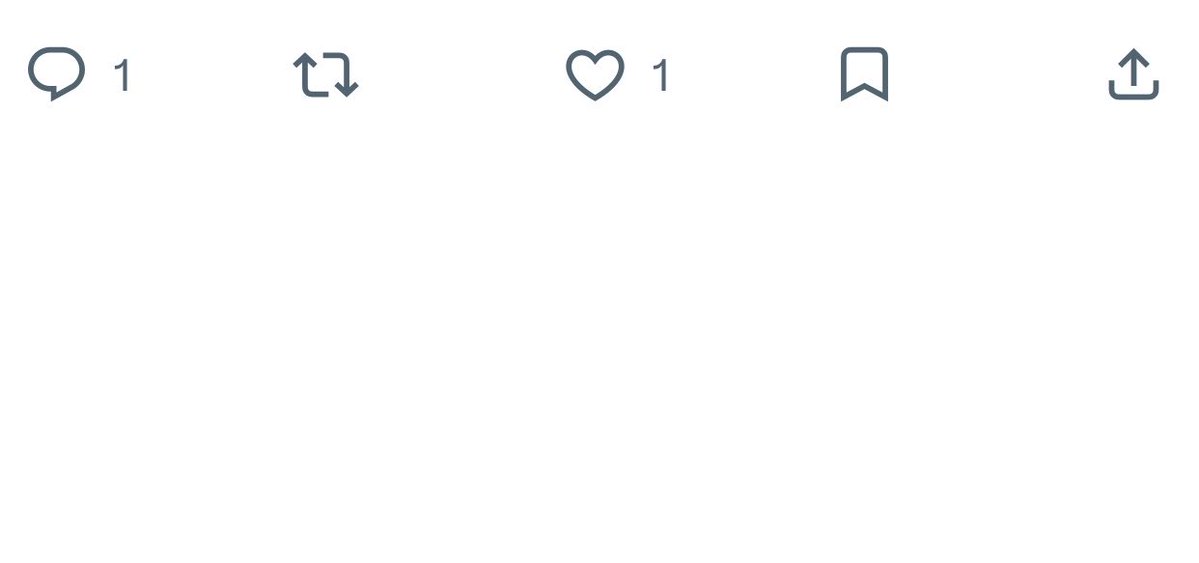Choose the outlined heart button
The height and width of the screenshot is (563, 1199).
595,74
